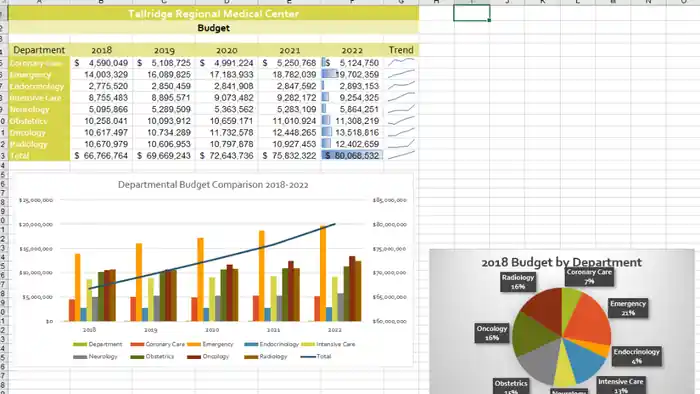This screenshot has height=394, width=700.
Task: Select the Emergency row label cell
Action: coord(39,75)
